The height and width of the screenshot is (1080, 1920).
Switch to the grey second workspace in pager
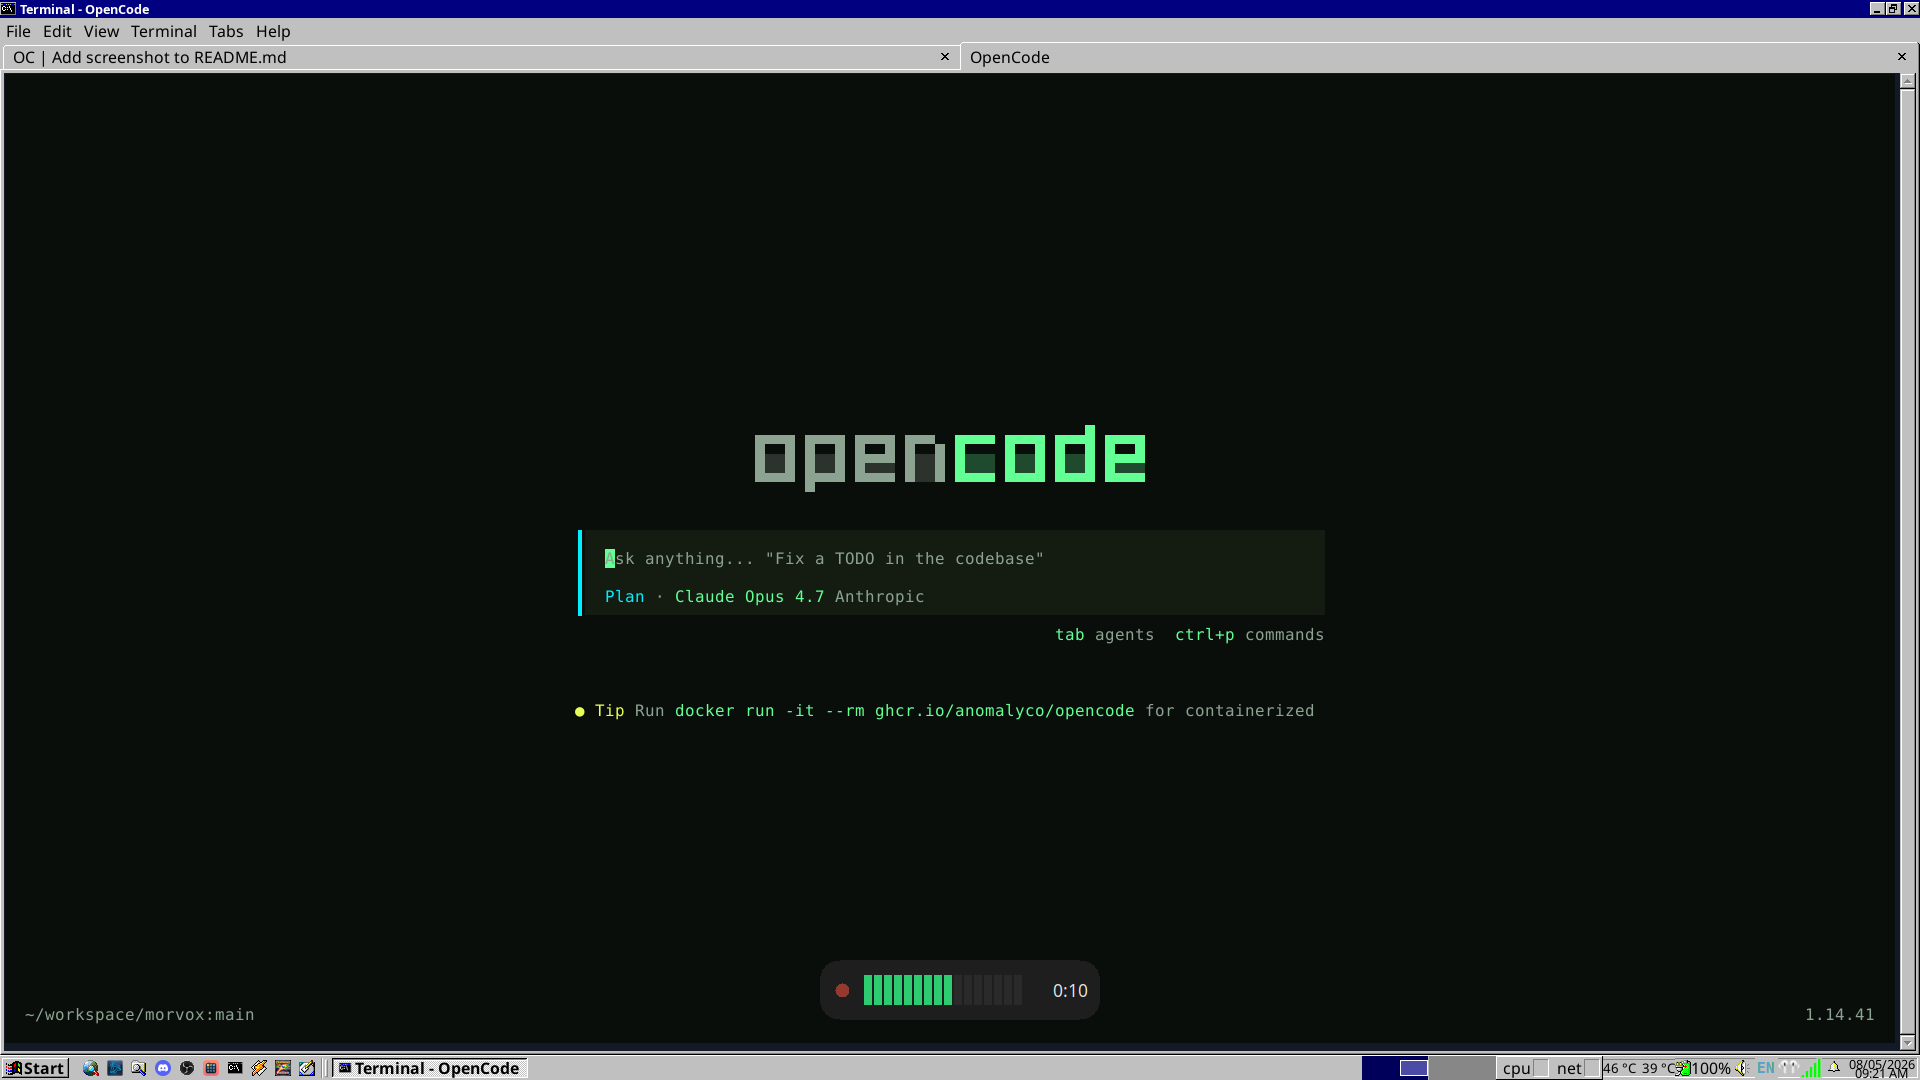pos(1462,1068)
